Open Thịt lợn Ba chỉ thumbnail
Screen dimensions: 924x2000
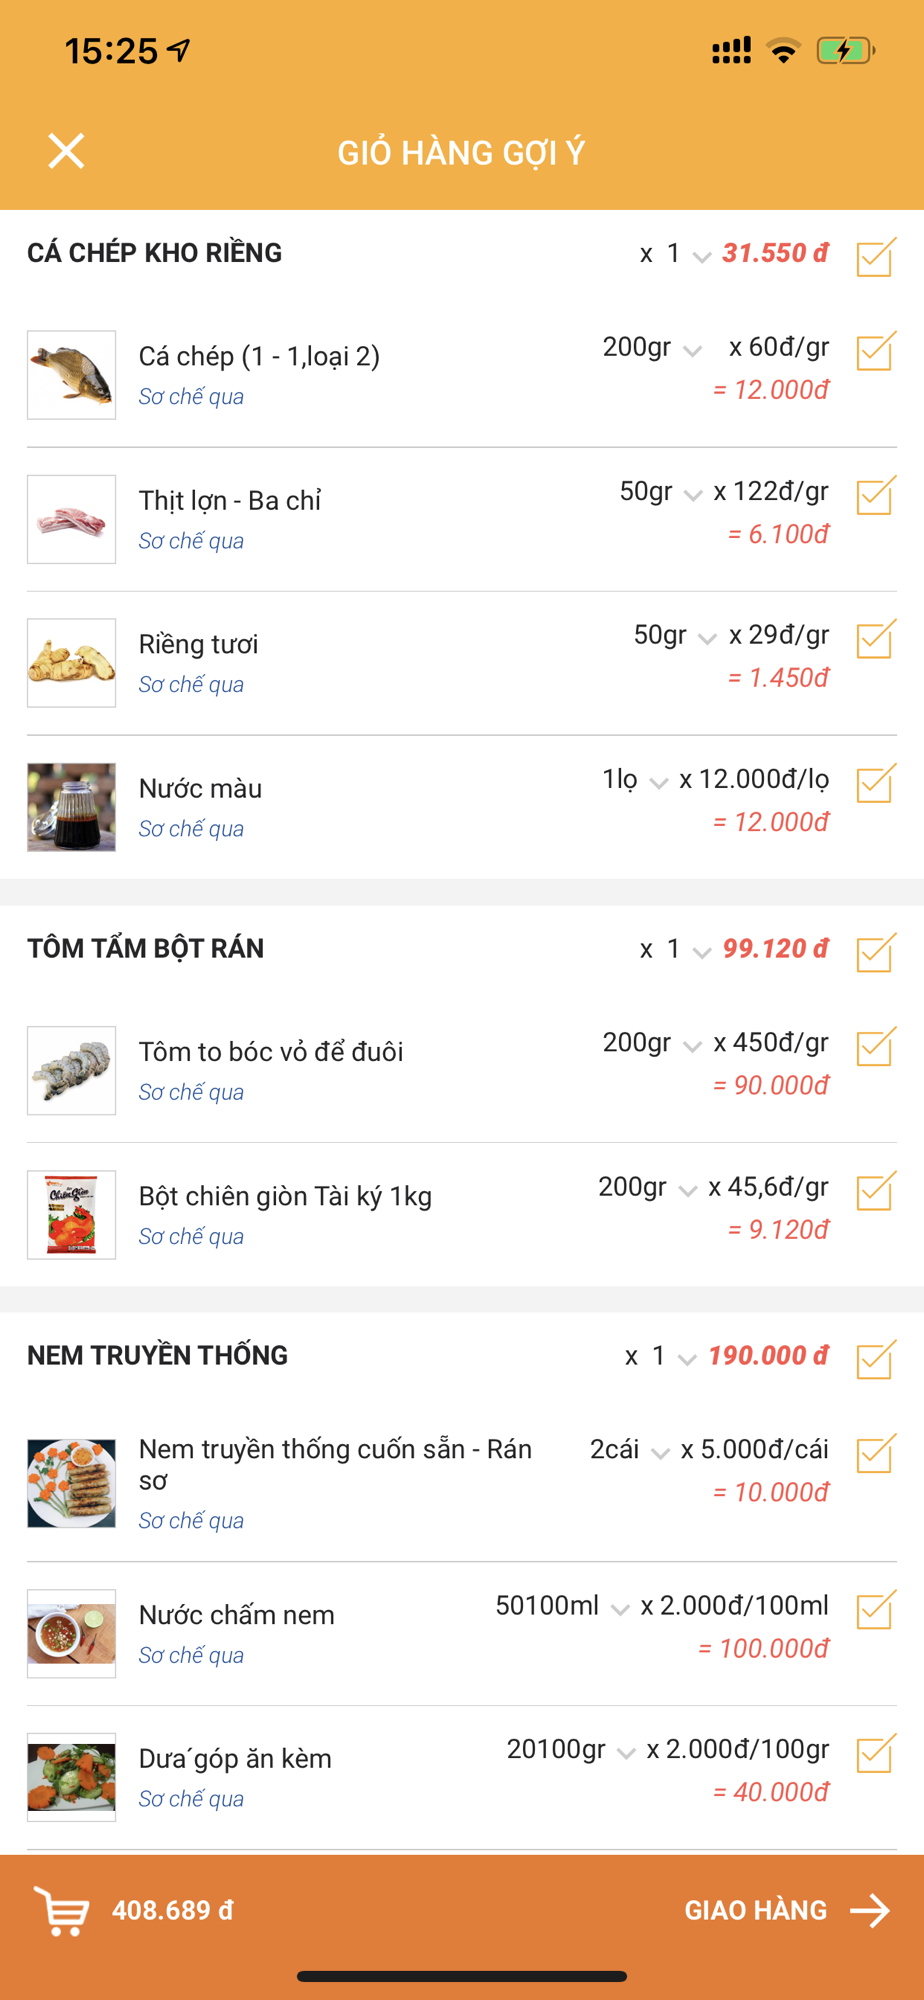tap(72, 519)
